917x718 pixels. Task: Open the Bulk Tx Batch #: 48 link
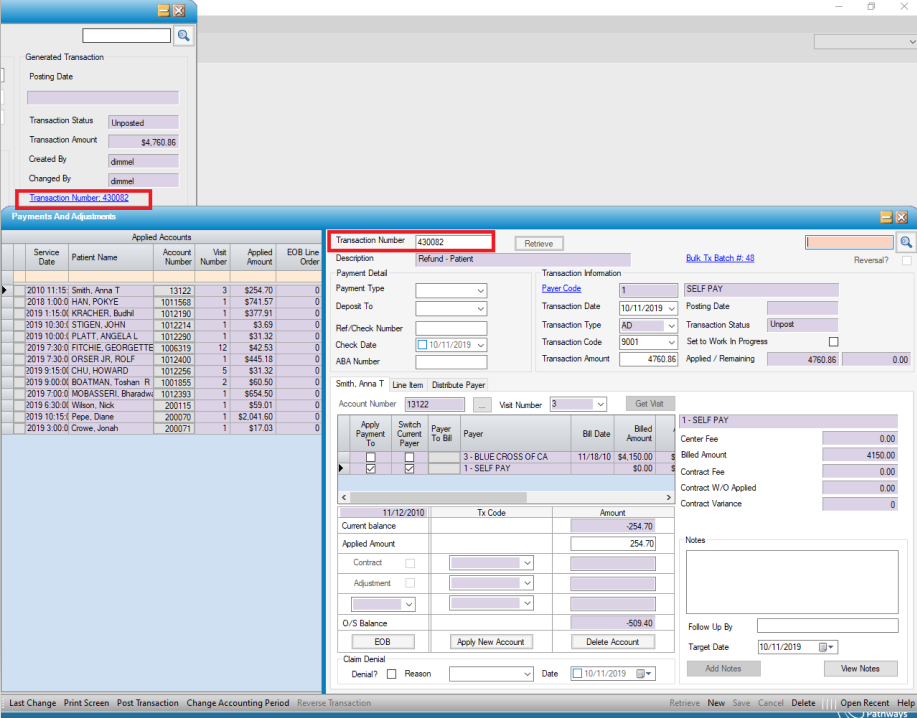click(719, 258)
